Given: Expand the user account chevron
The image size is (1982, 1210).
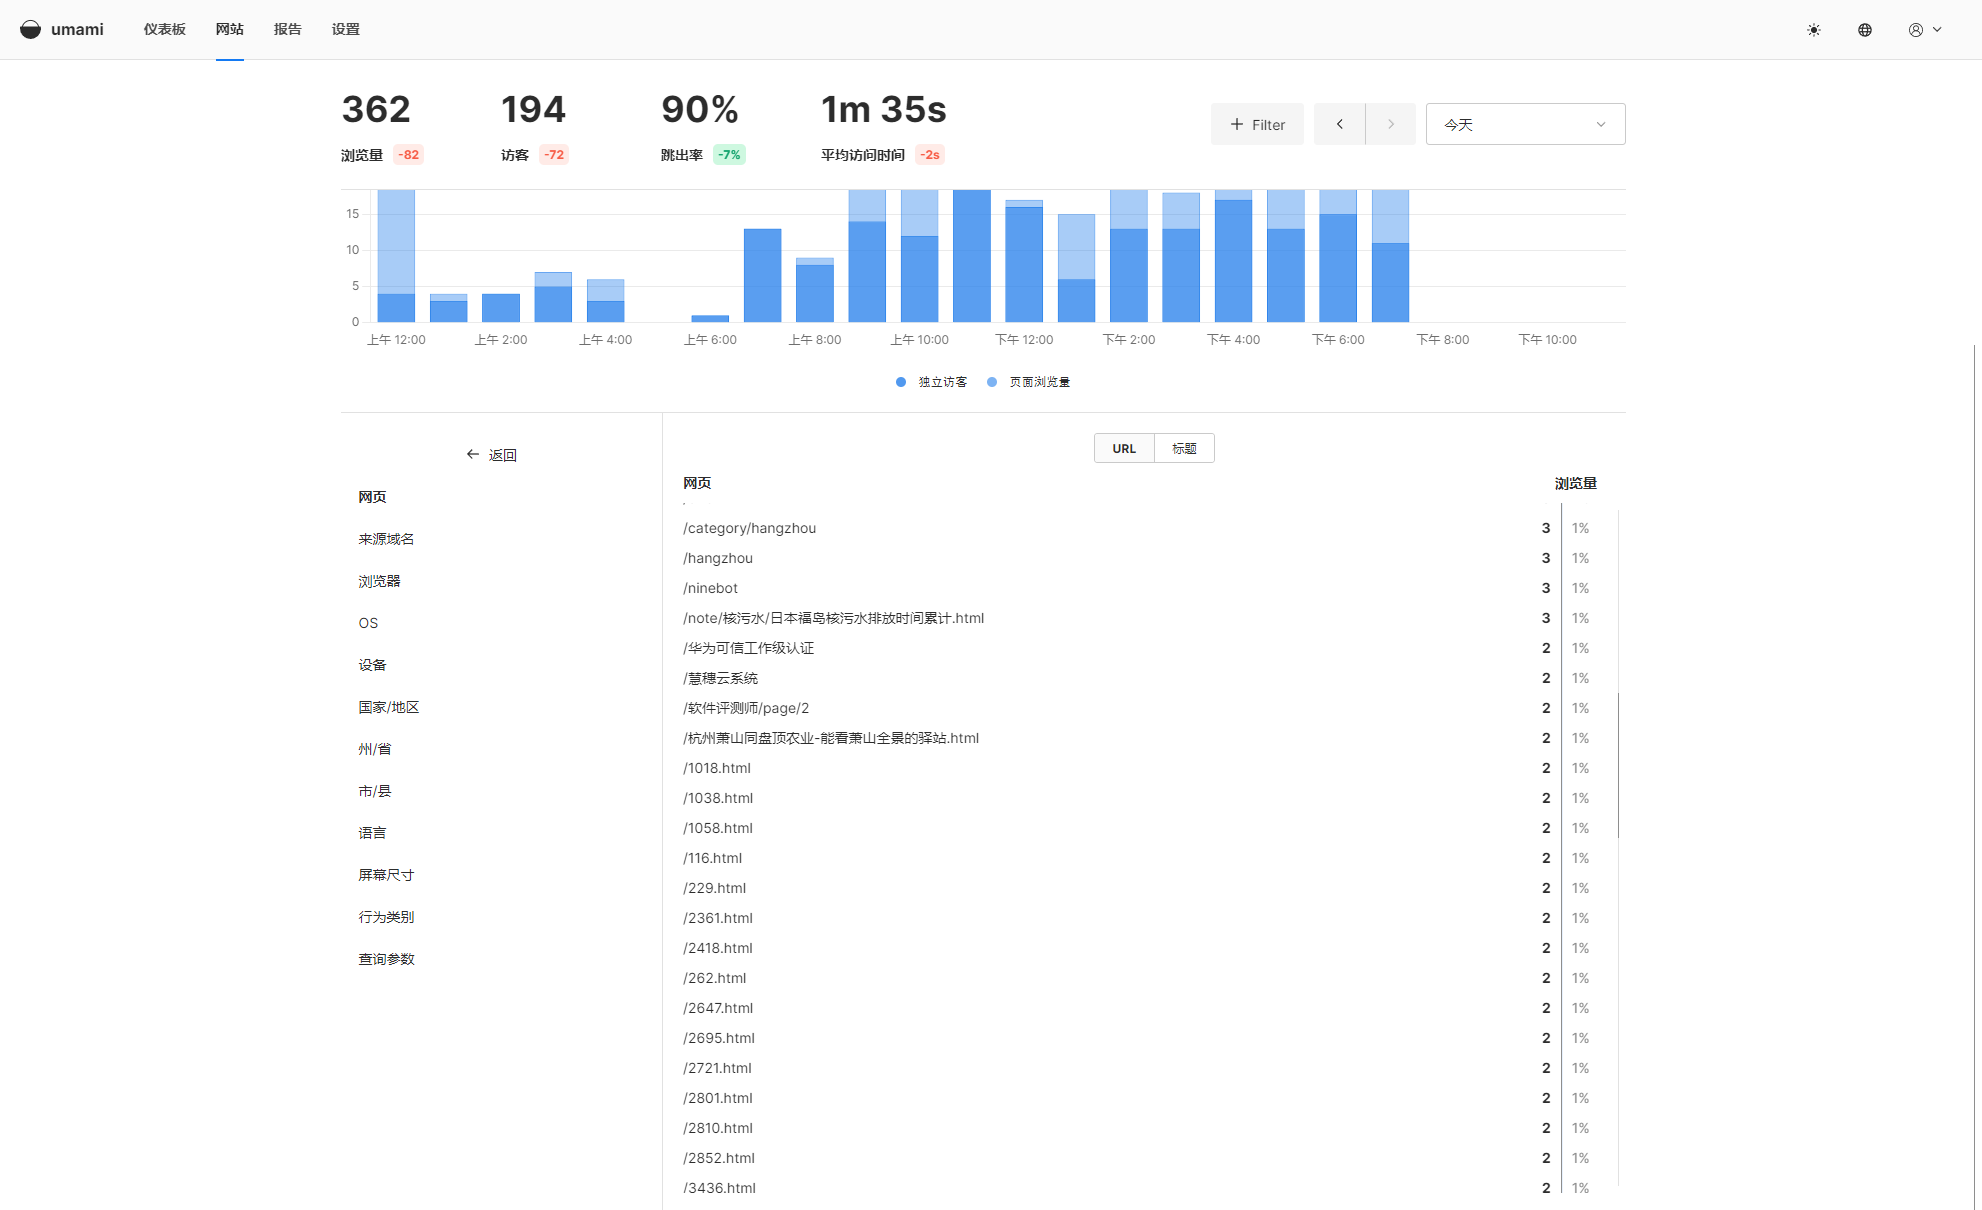Looking at the screenshot, I should click(x=1937, y=30).
